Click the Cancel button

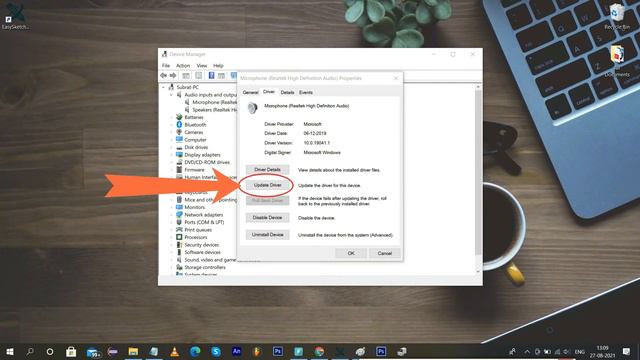pos(384,253)
